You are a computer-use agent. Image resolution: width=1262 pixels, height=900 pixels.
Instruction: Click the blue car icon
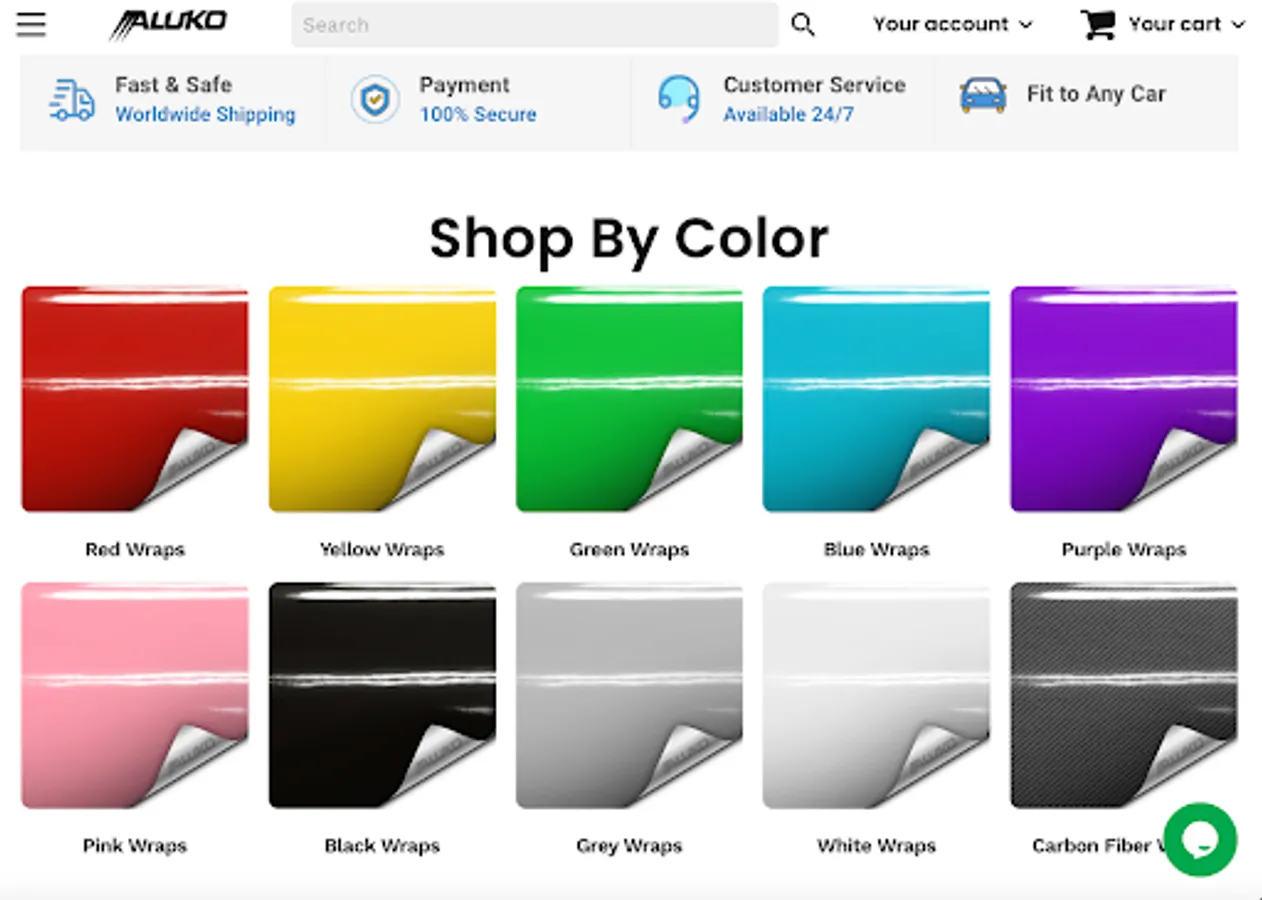coord(983,96)
